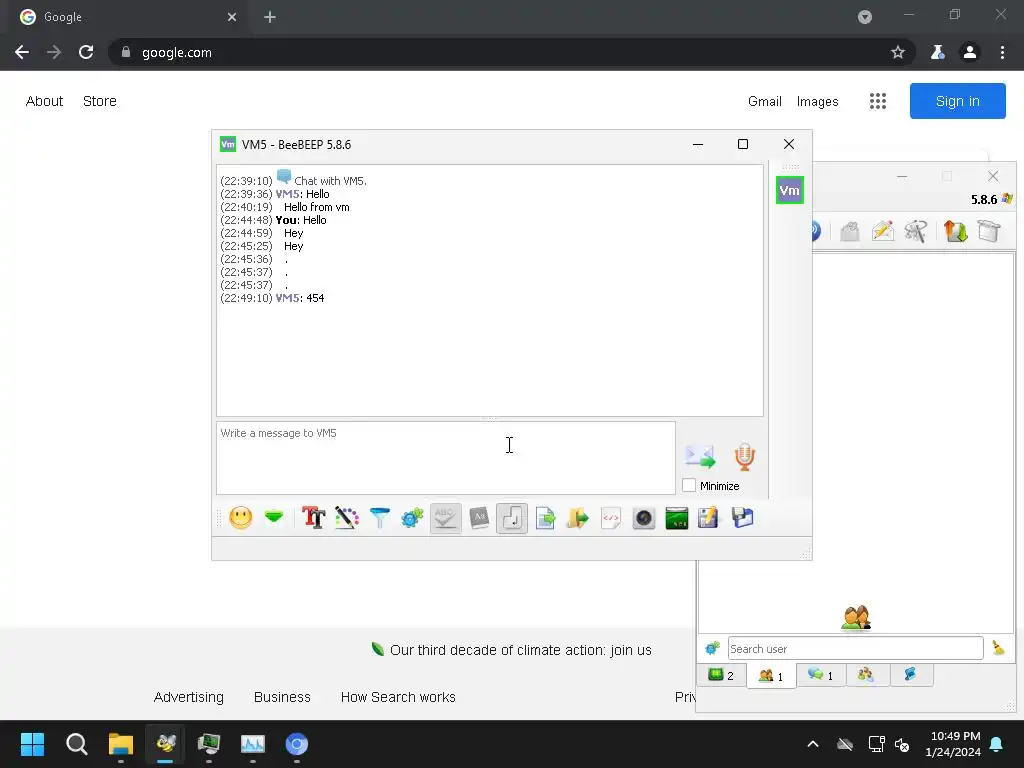1024x768 pixels.
Task: Click the code snippet </> icon
Action: [x=611, y=518]
